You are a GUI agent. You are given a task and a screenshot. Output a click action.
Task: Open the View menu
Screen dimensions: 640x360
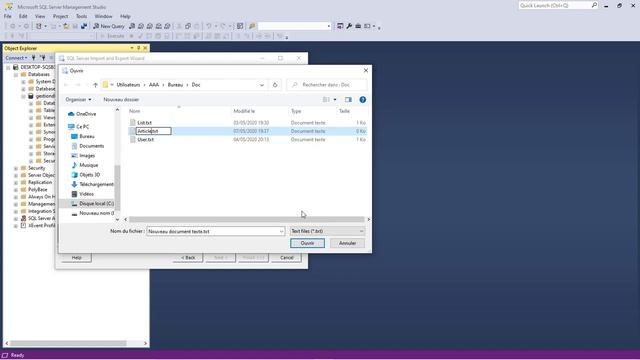40,16
